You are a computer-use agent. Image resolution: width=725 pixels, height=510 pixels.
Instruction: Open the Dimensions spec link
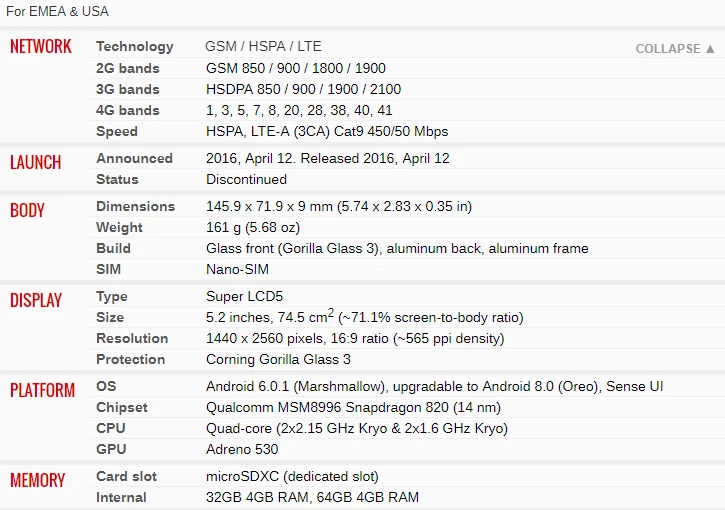click(135, 206)
